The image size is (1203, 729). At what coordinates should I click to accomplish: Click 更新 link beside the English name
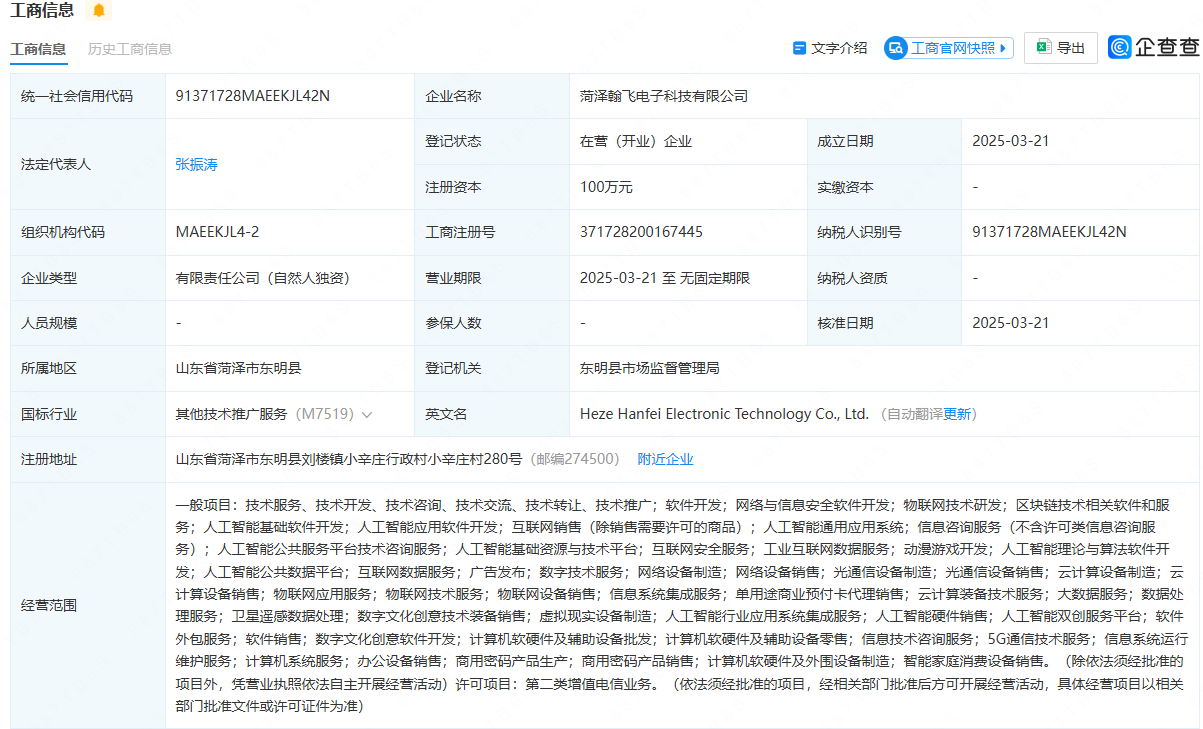pyautogui.click(x=957, y=414)
